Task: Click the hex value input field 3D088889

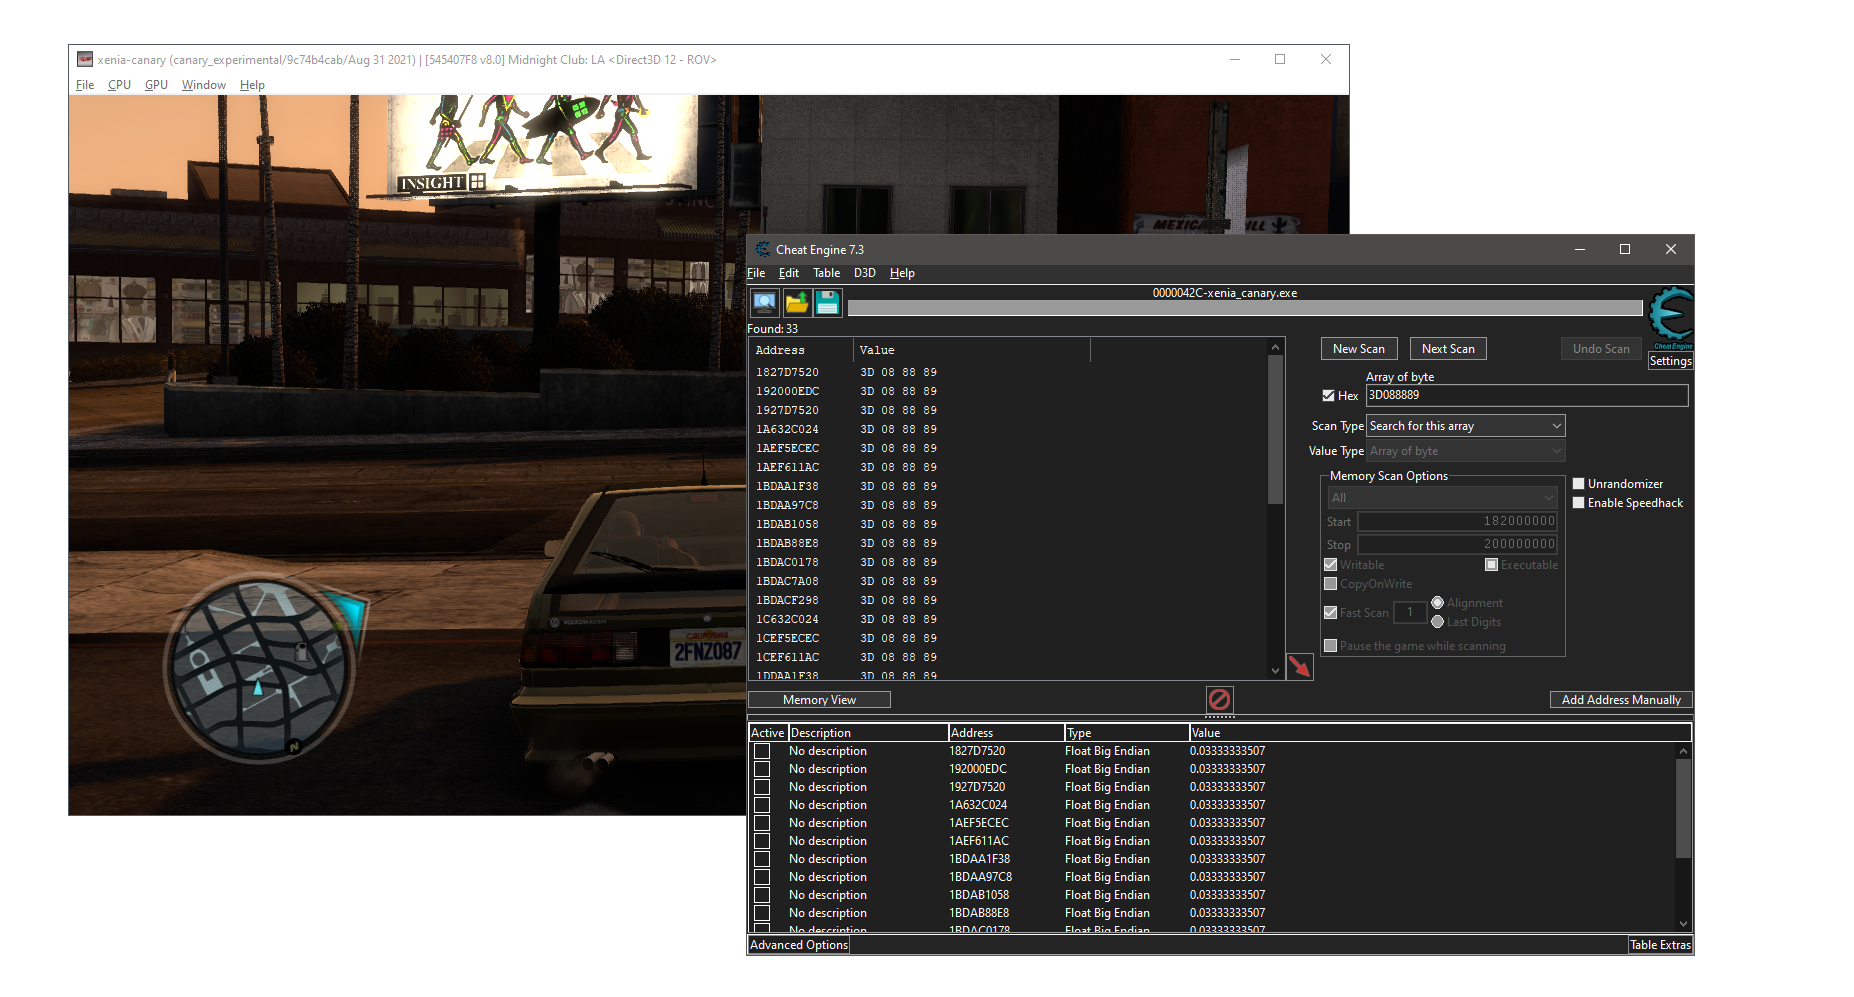Action: (1527, 396)
